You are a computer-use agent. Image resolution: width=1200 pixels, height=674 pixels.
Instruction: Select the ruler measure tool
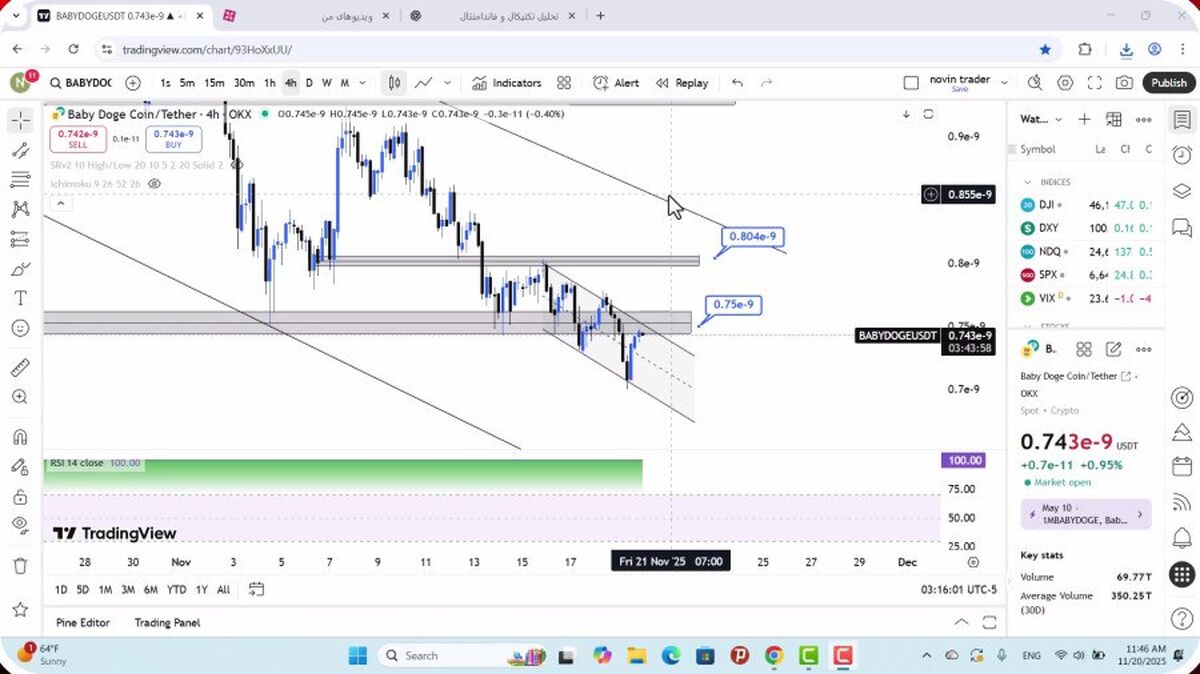coord(20,367)
